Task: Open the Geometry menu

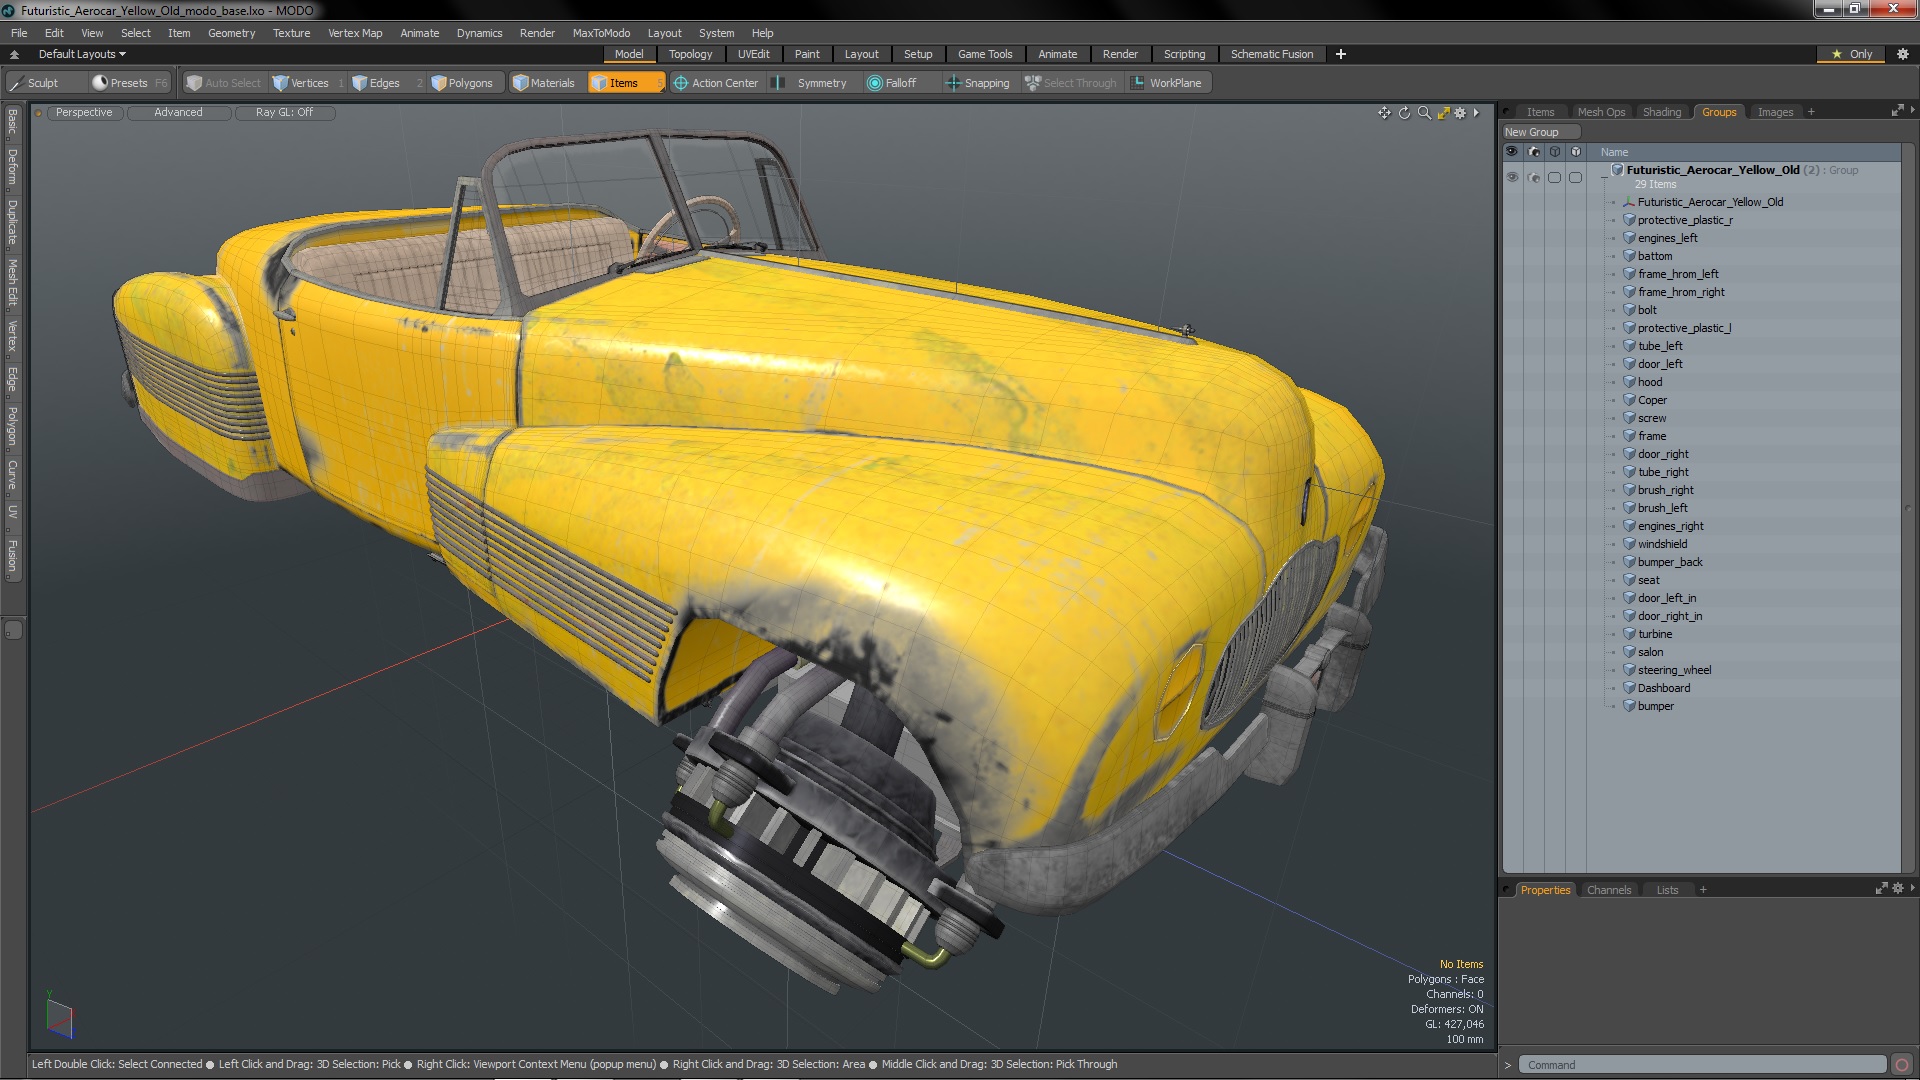Action: coord(231,33)
